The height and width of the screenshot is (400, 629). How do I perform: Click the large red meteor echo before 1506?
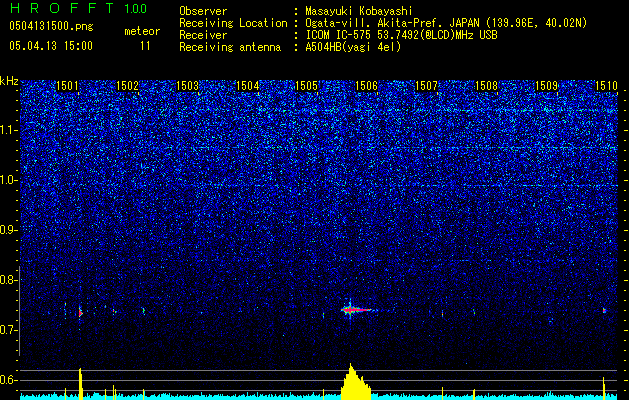355,310
